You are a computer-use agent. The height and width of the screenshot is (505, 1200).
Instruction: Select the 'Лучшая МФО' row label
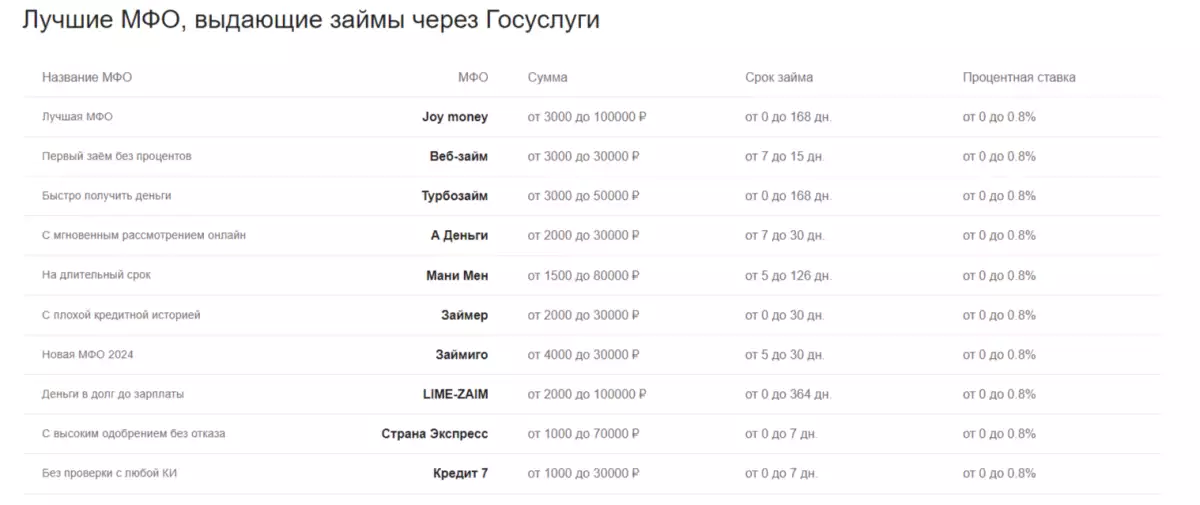tap(77, 117)
